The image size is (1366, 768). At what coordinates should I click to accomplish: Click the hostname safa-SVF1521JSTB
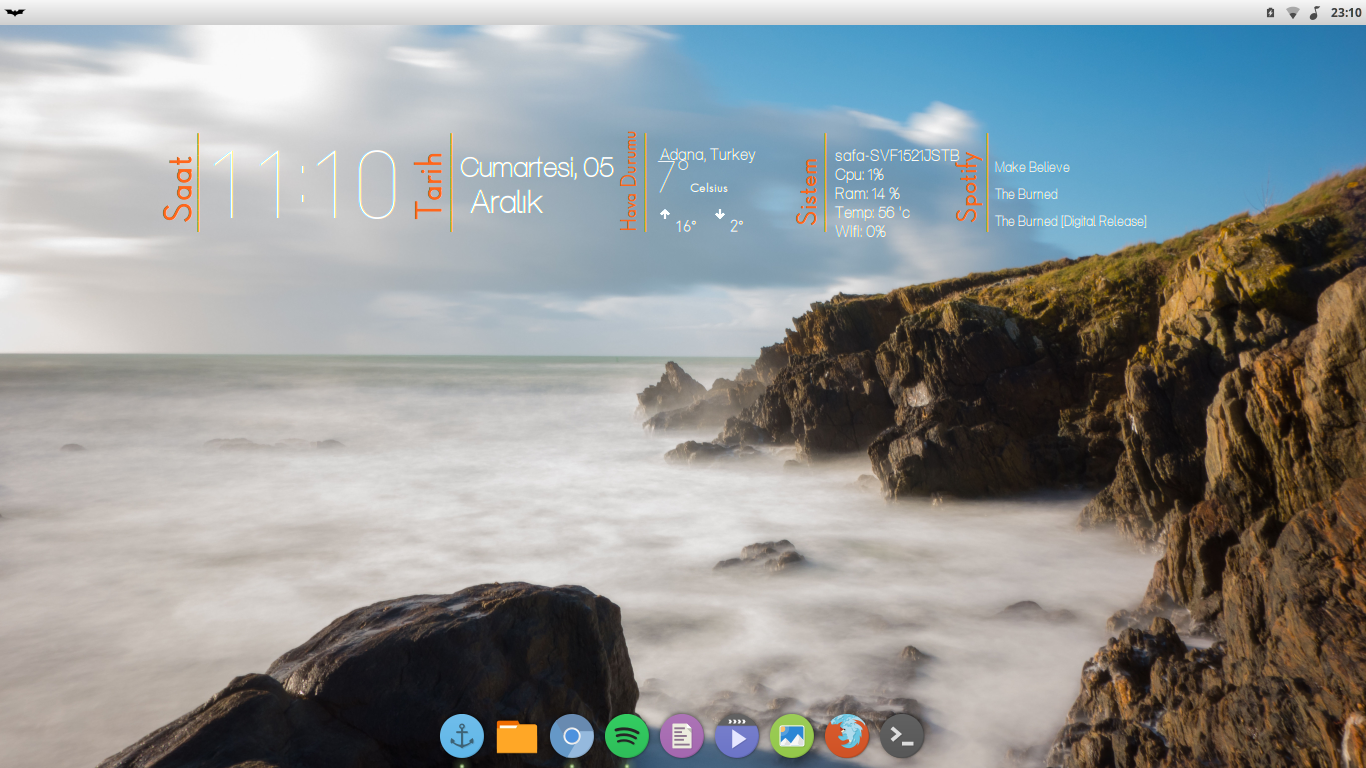tap(897, 156)
